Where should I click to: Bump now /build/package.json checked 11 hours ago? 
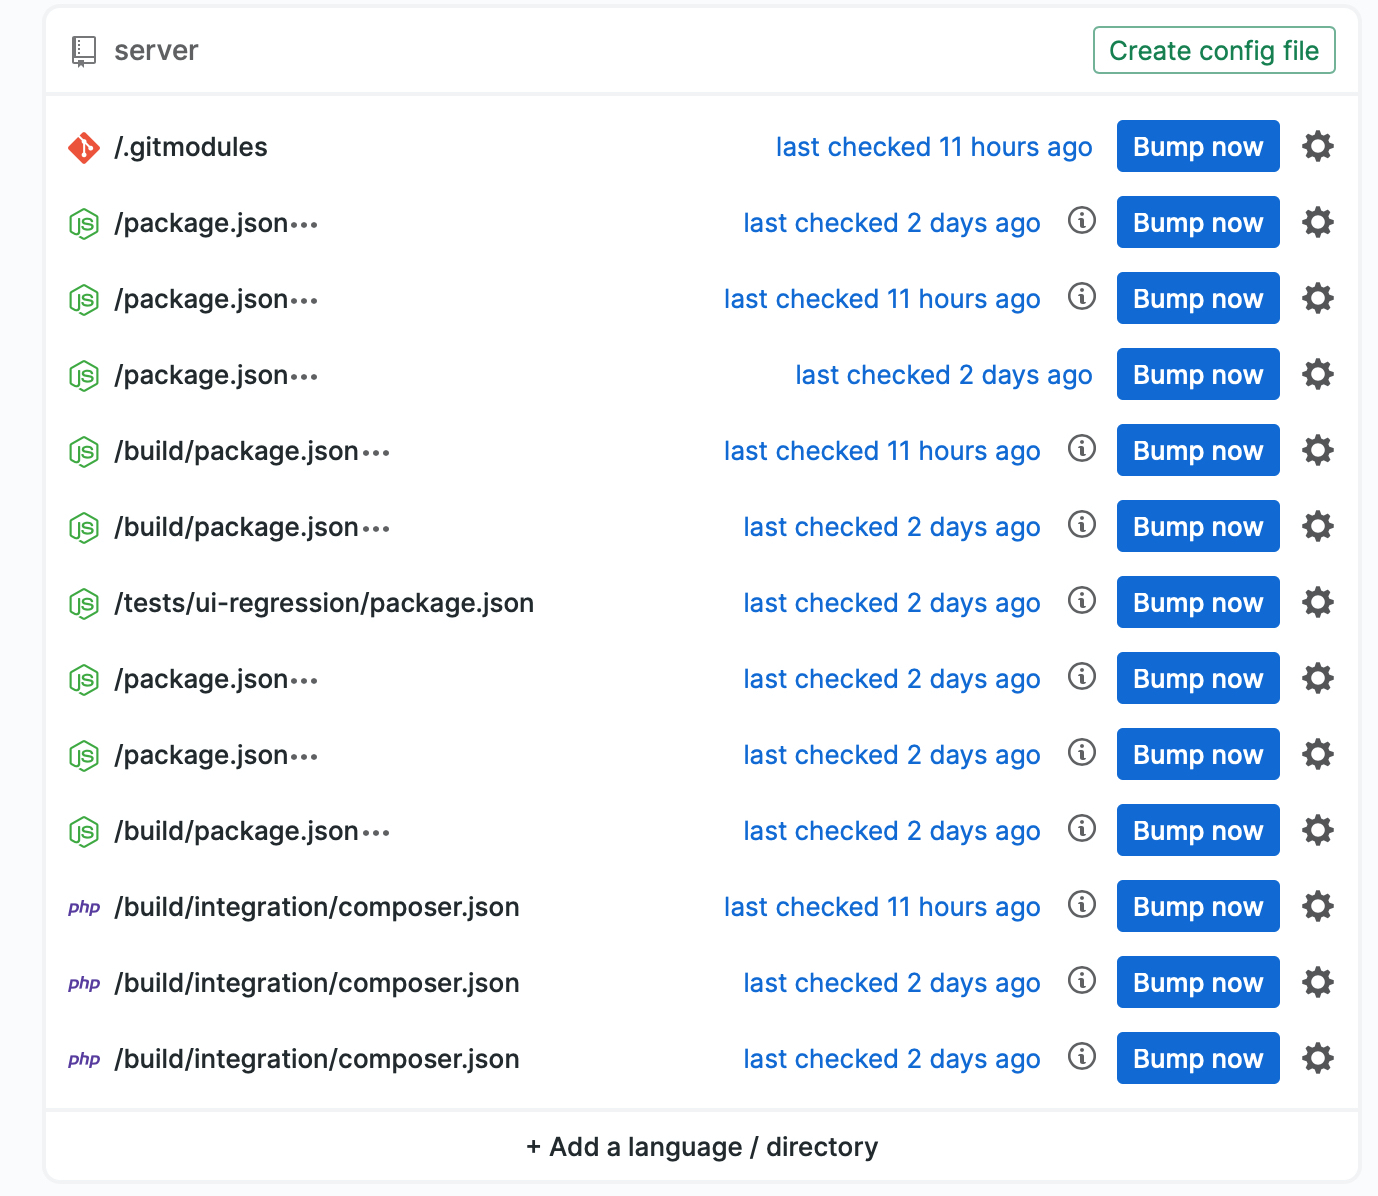pyautogui.click(x=1198, y=450)
